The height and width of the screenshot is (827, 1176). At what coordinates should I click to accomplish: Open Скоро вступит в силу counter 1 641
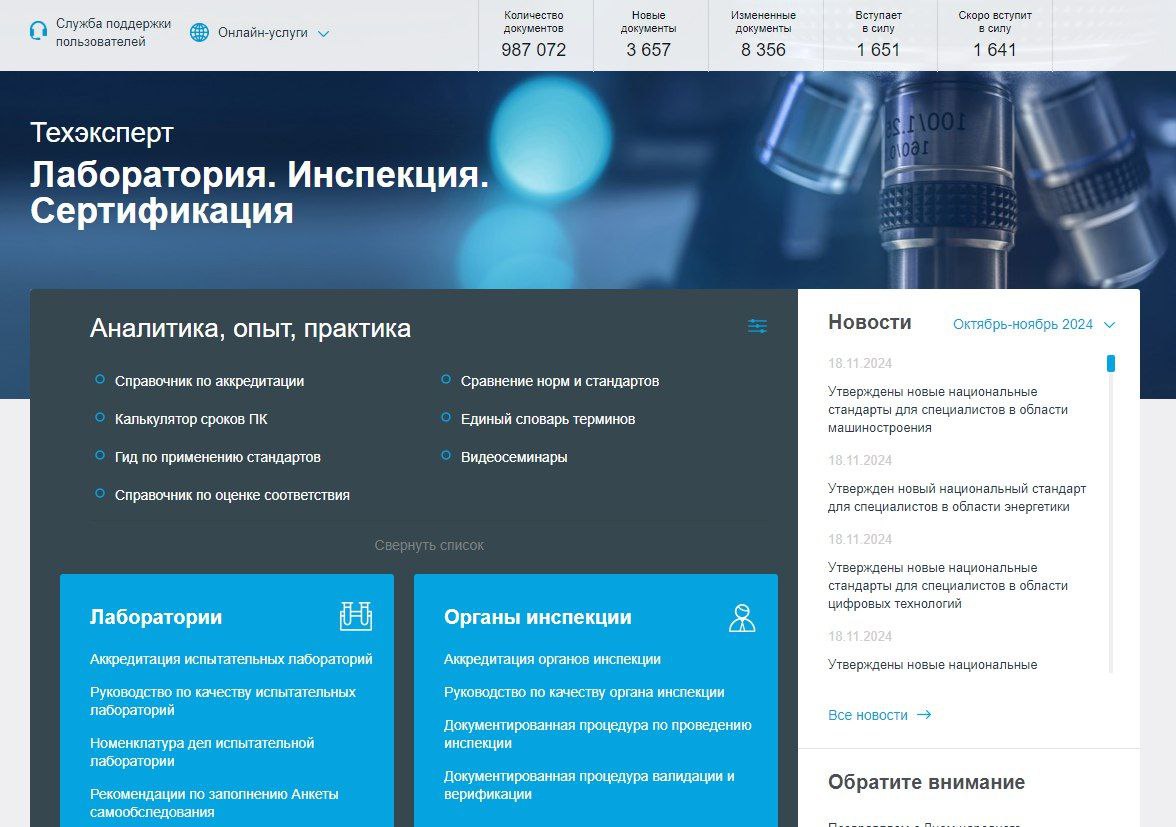point(994,35)
